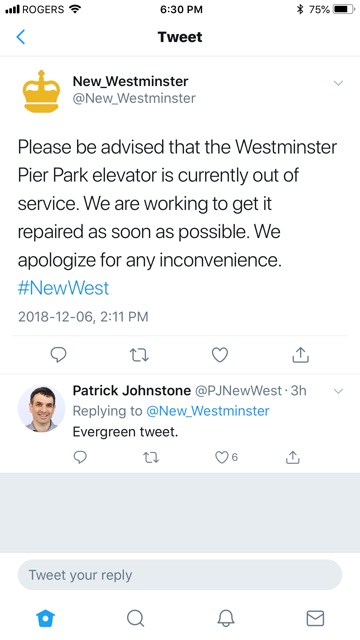360x640 pixels.
Task: Open tweet options chevron for New_Westminster
Action: pyautogui.click(x=338, y=83)
